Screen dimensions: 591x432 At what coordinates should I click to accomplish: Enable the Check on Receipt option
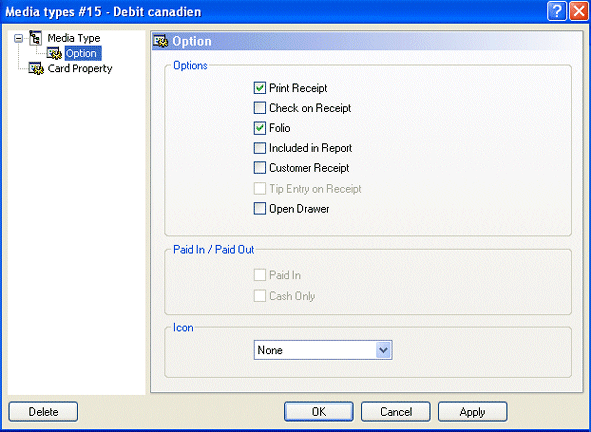pyautogui.click(x=260, y=108)
